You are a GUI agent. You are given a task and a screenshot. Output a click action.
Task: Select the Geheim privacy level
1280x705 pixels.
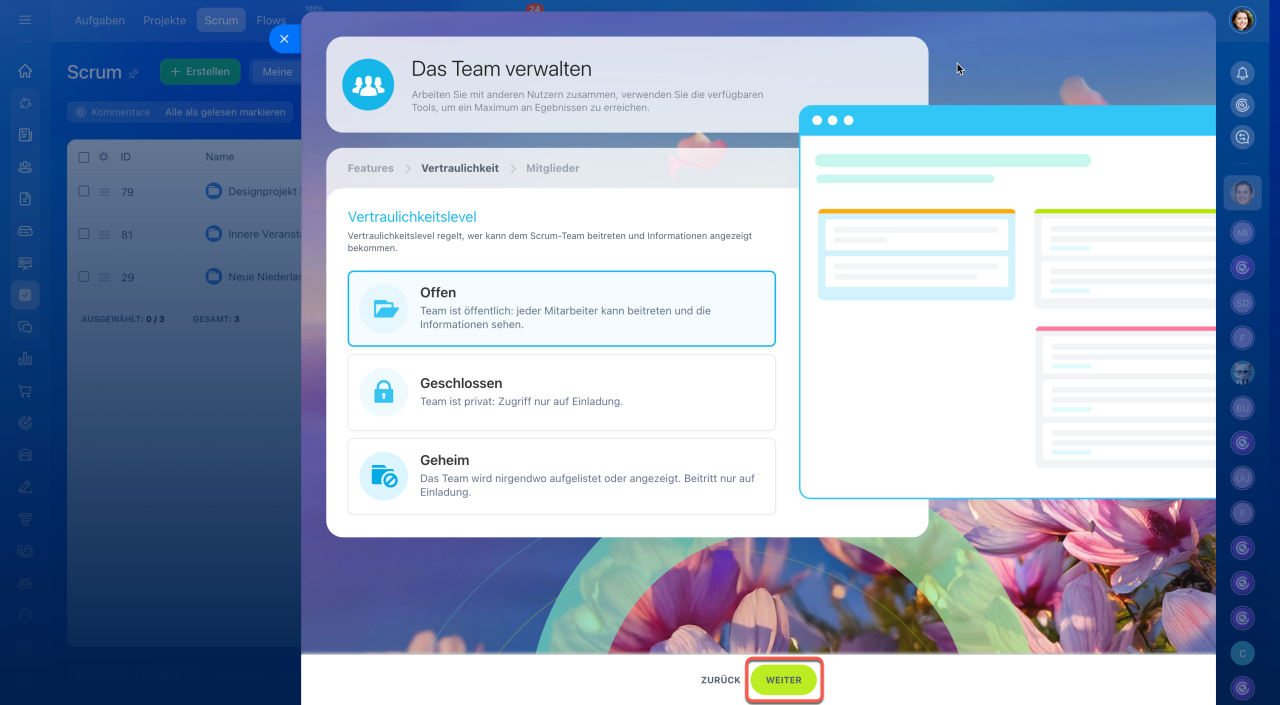point(561,476)
